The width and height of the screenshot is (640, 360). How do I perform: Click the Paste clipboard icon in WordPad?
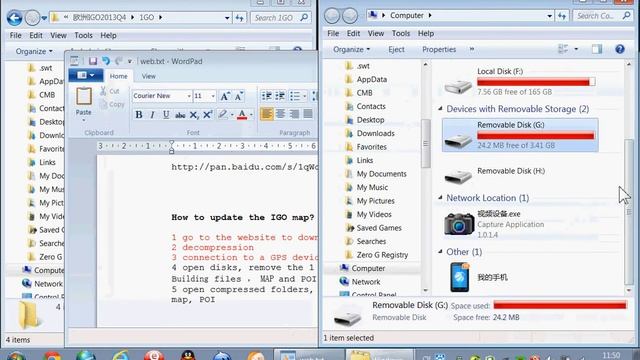tap(84, 97)
